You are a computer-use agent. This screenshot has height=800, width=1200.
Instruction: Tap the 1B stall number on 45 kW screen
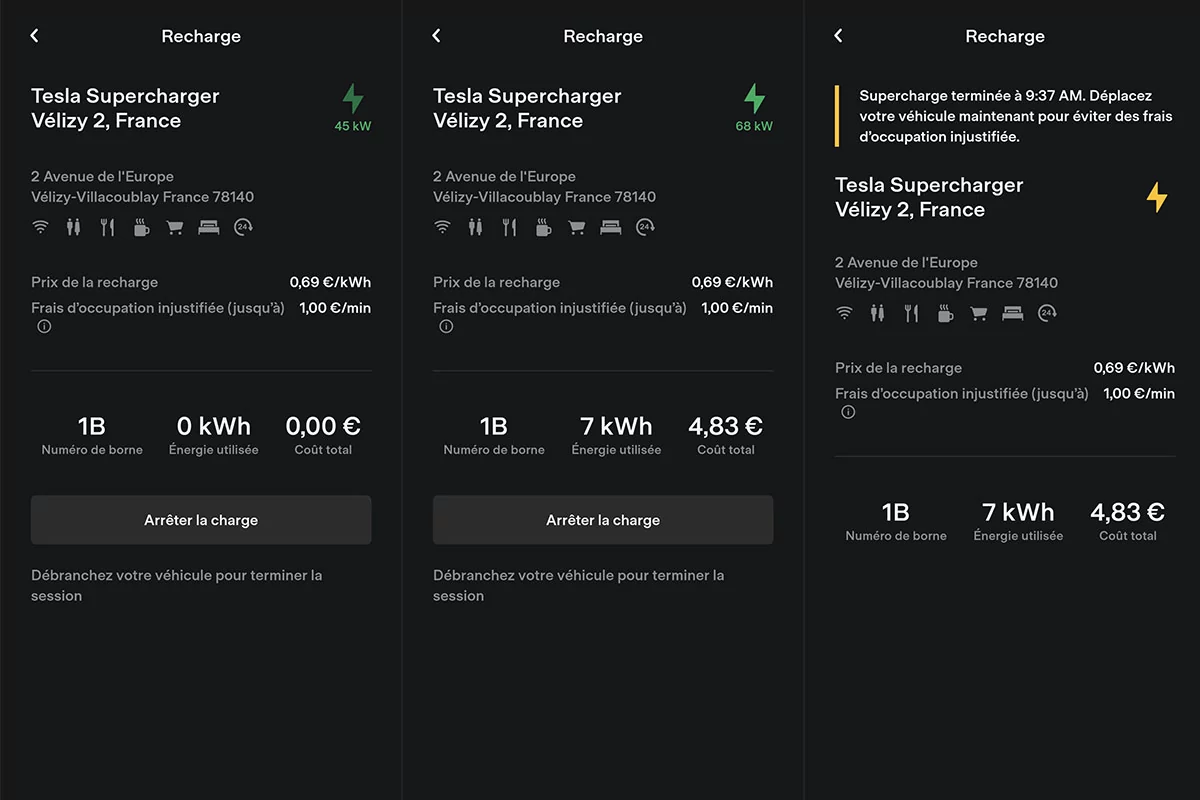coord(92,426)
